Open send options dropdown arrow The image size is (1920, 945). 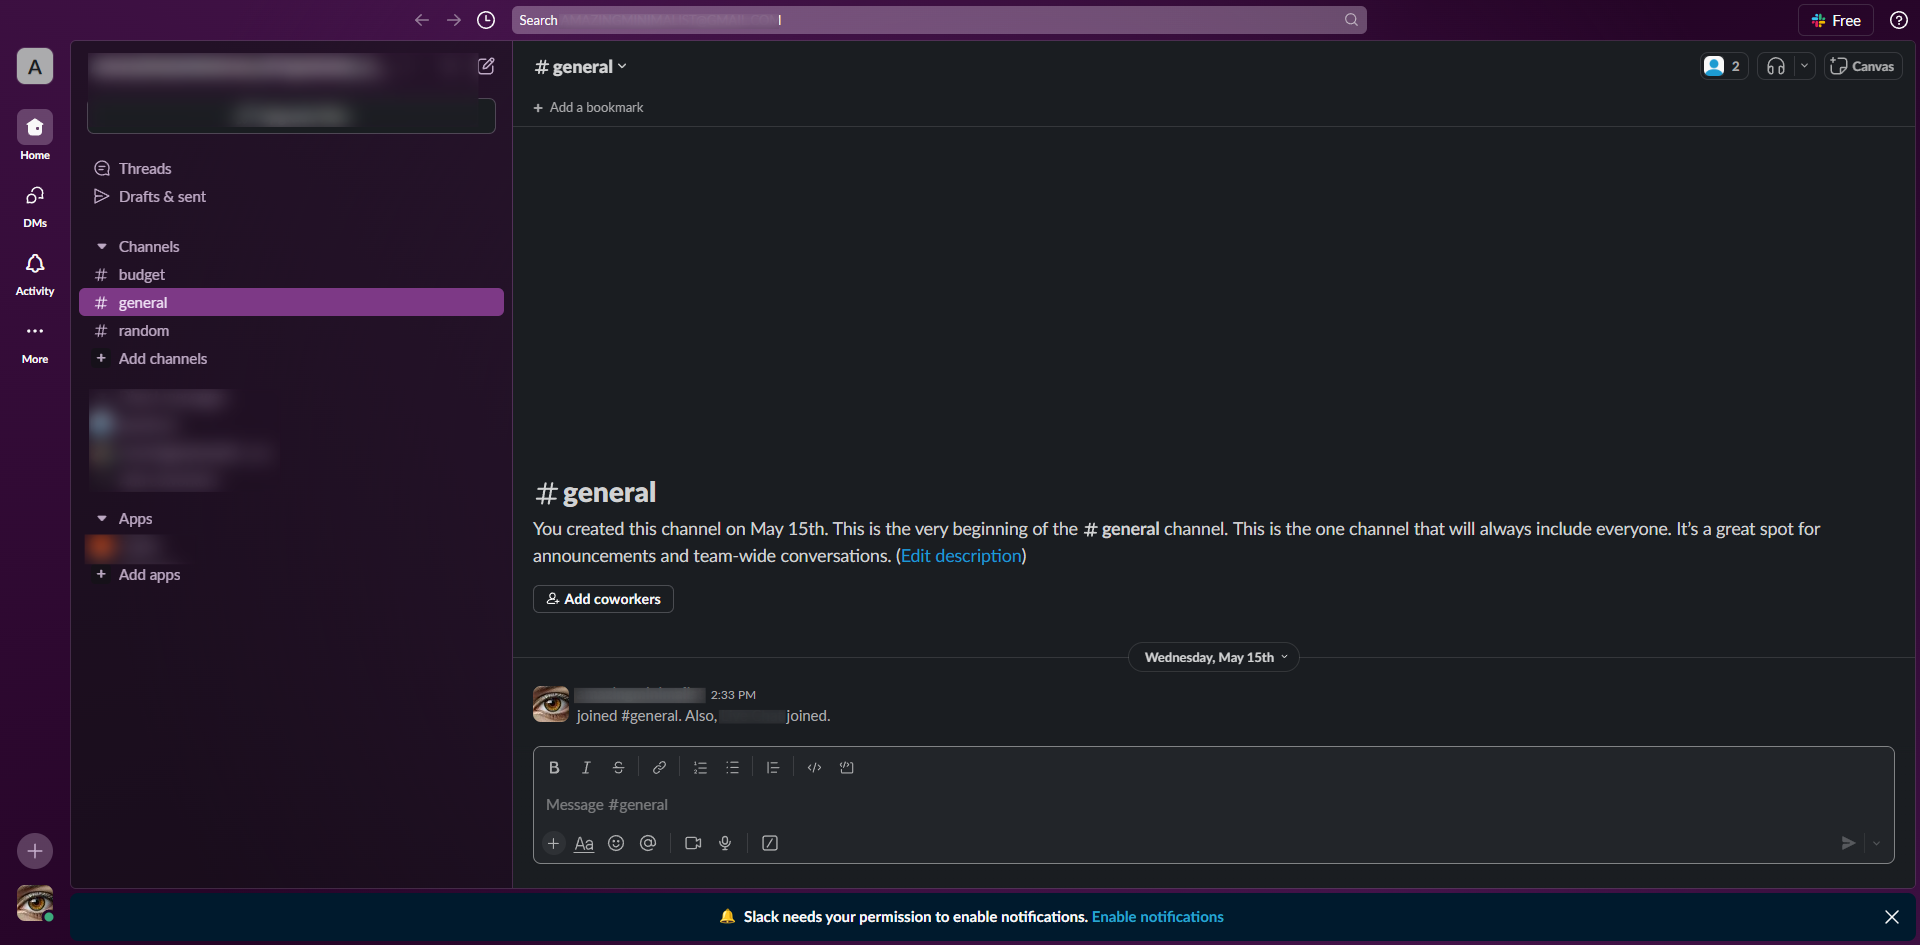(x=1876, y=843)
